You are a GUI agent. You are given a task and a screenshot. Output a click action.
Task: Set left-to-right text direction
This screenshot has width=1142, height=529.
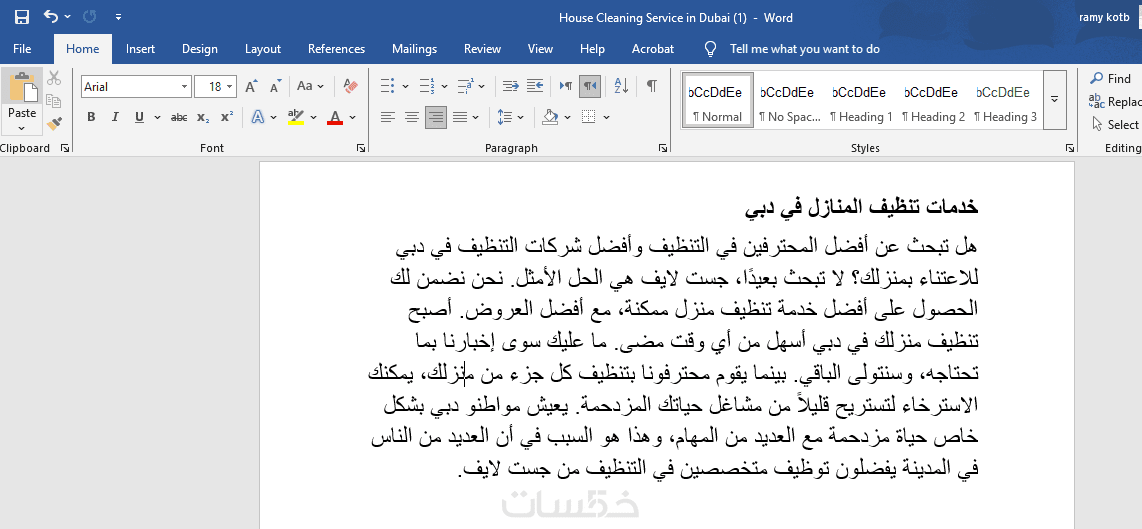click(x=566, y=86)
